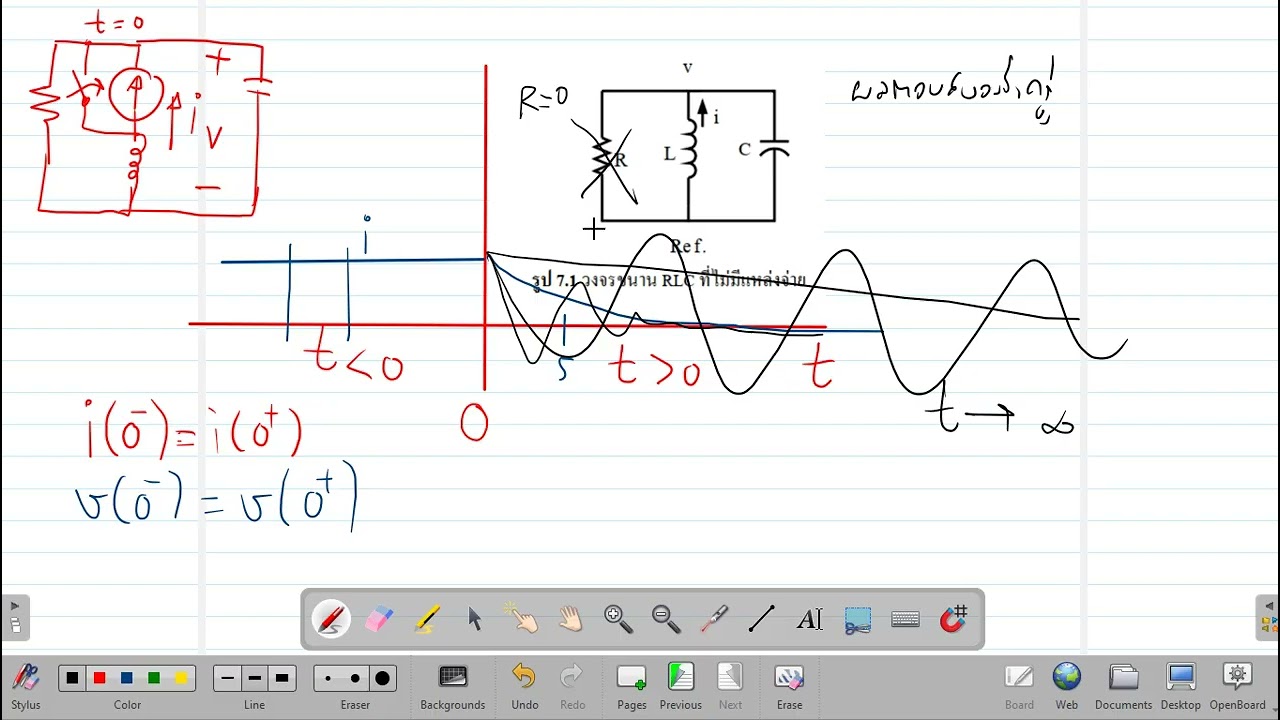This screenshot has width=1280, height=720.
Task: Choose the medium line width
Action: (x=255, y=678)
